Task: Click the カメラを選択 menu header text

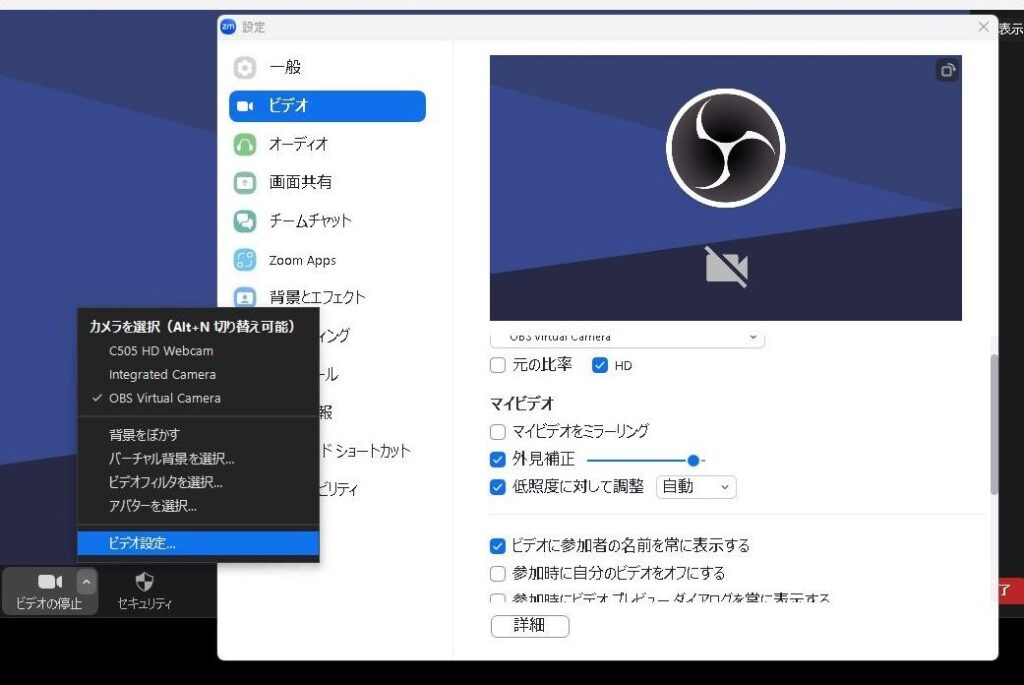Action: click(192, 327)
